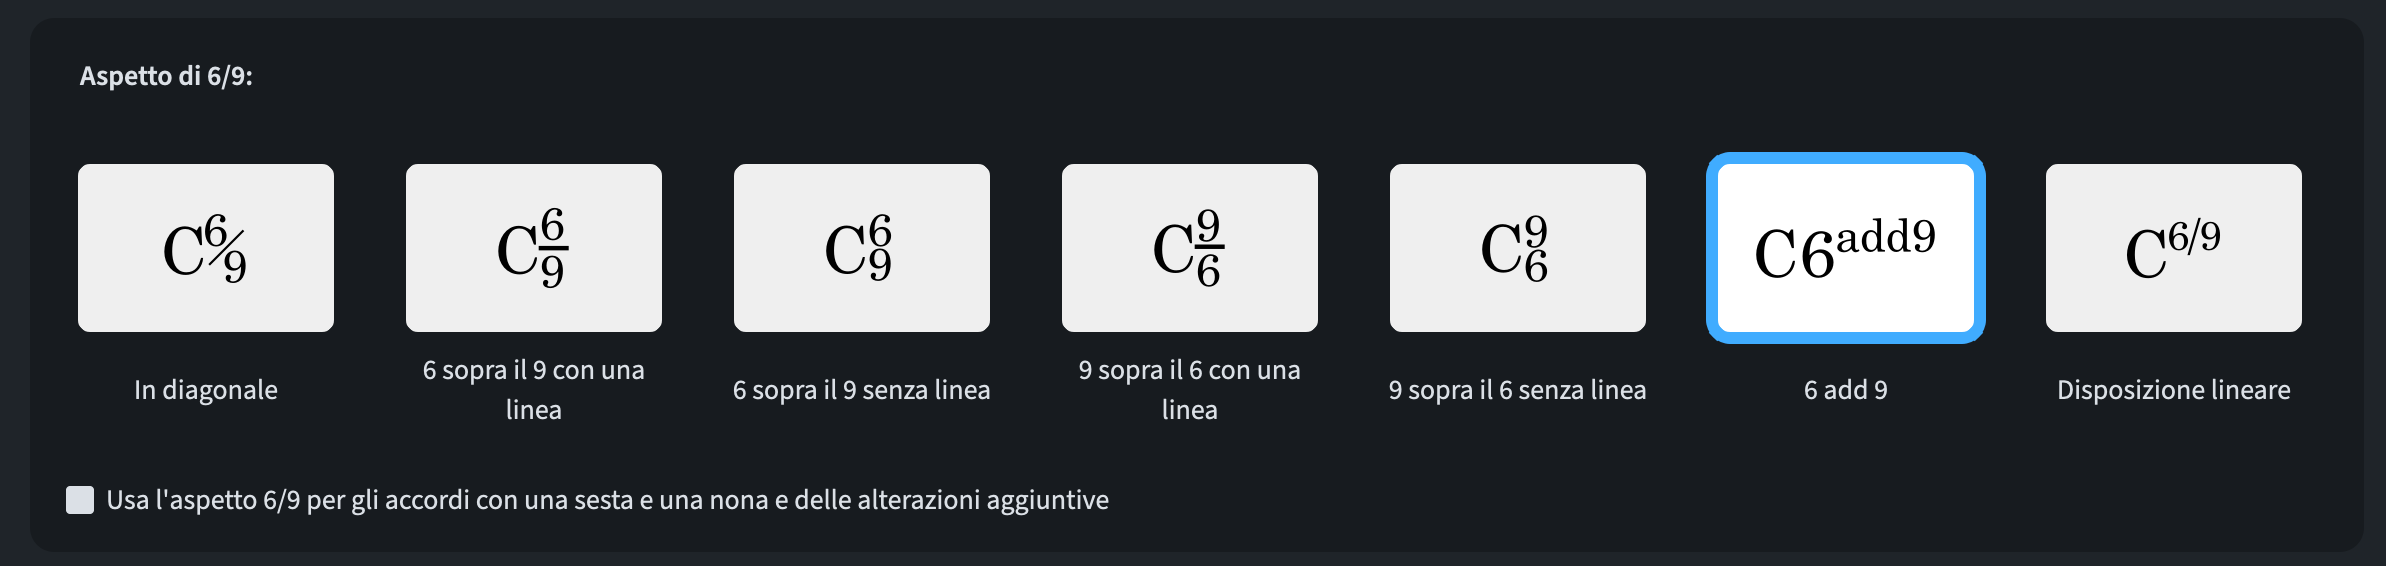Click the fraction line in the 6-over-9 tile
This screenshot has height=566, width=2386.
pyautogui.click(x=553, y=248)
